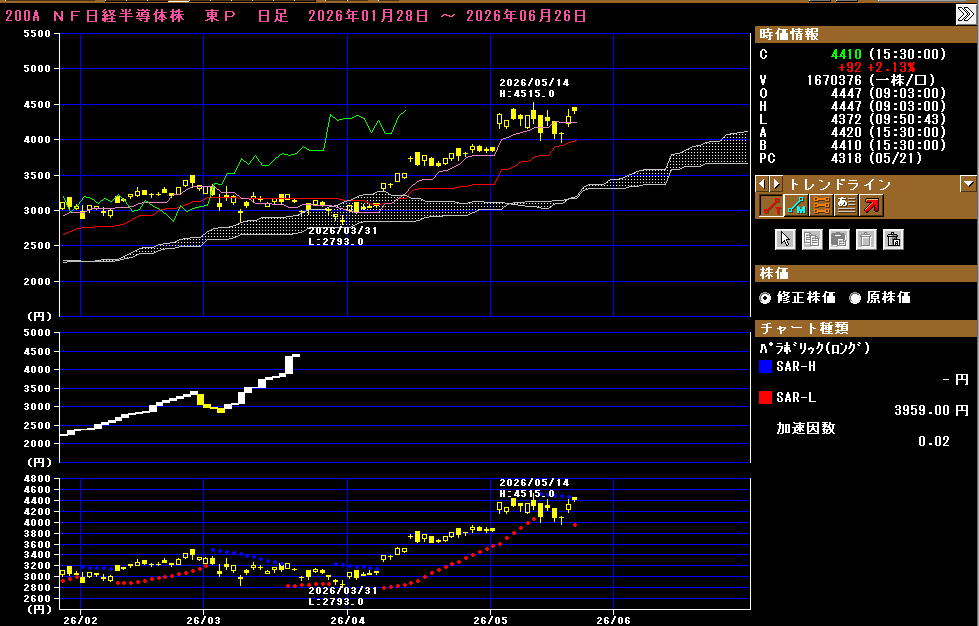Go to previous panel with left arrow

(762, 184)
